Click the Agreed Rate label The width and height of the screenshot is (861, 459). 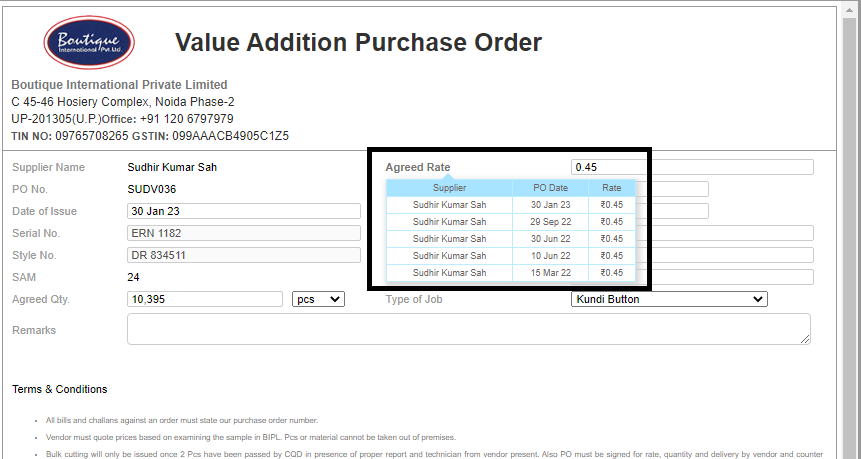[418, 167]
